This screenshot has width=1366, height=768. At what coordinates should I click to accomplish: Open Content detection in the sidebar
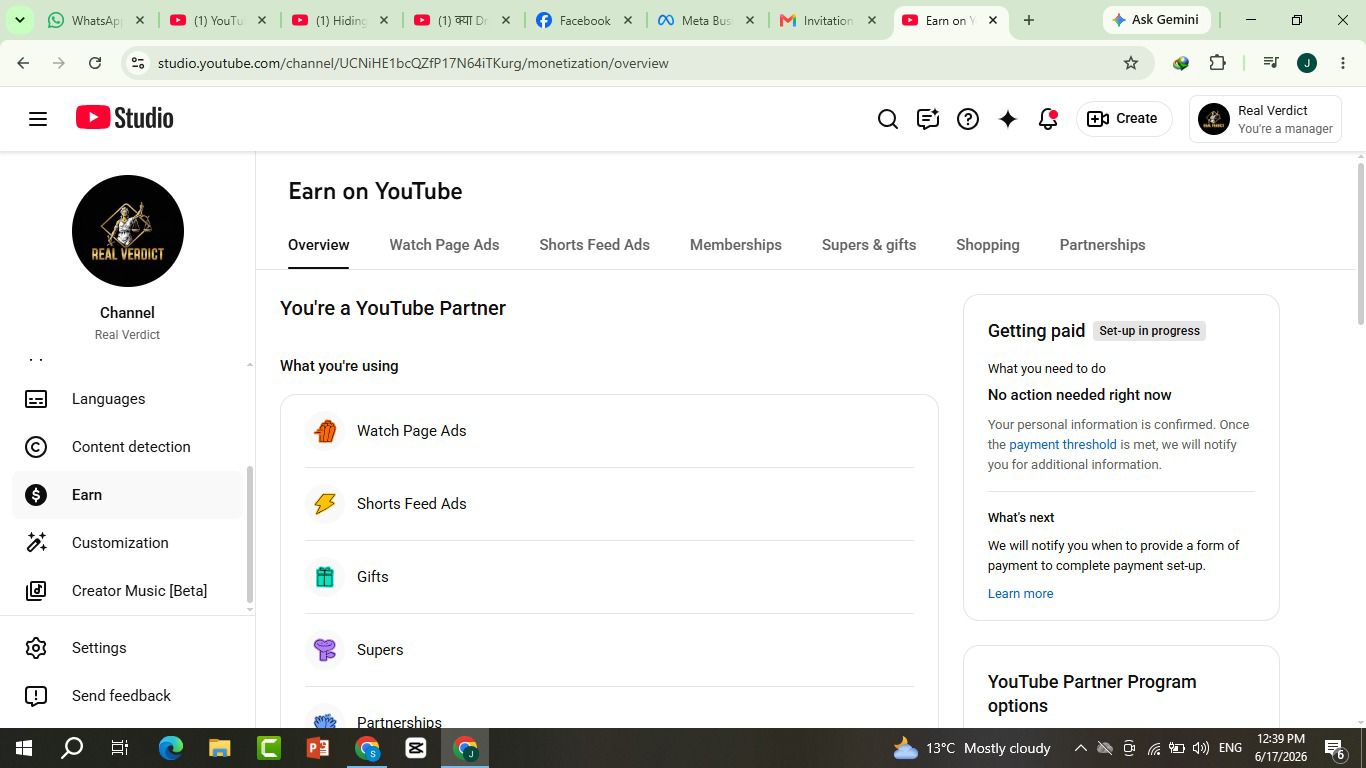(128, 447)
